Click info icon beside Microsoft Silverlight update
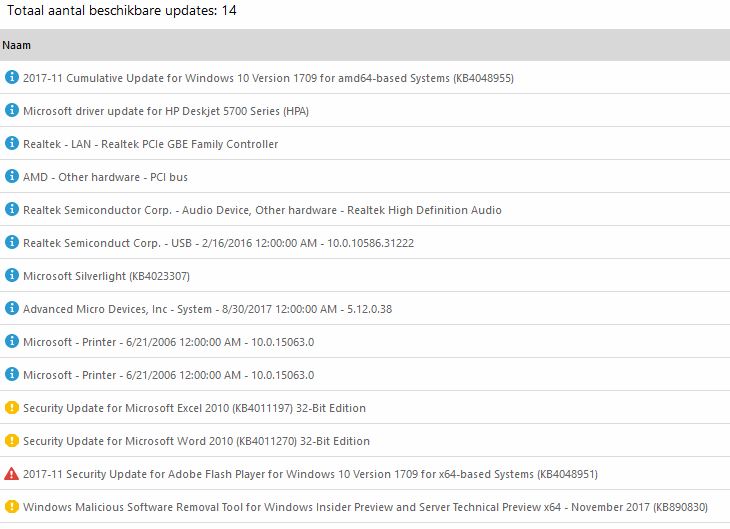Screen dimensions: 730x529 [12, 276]
